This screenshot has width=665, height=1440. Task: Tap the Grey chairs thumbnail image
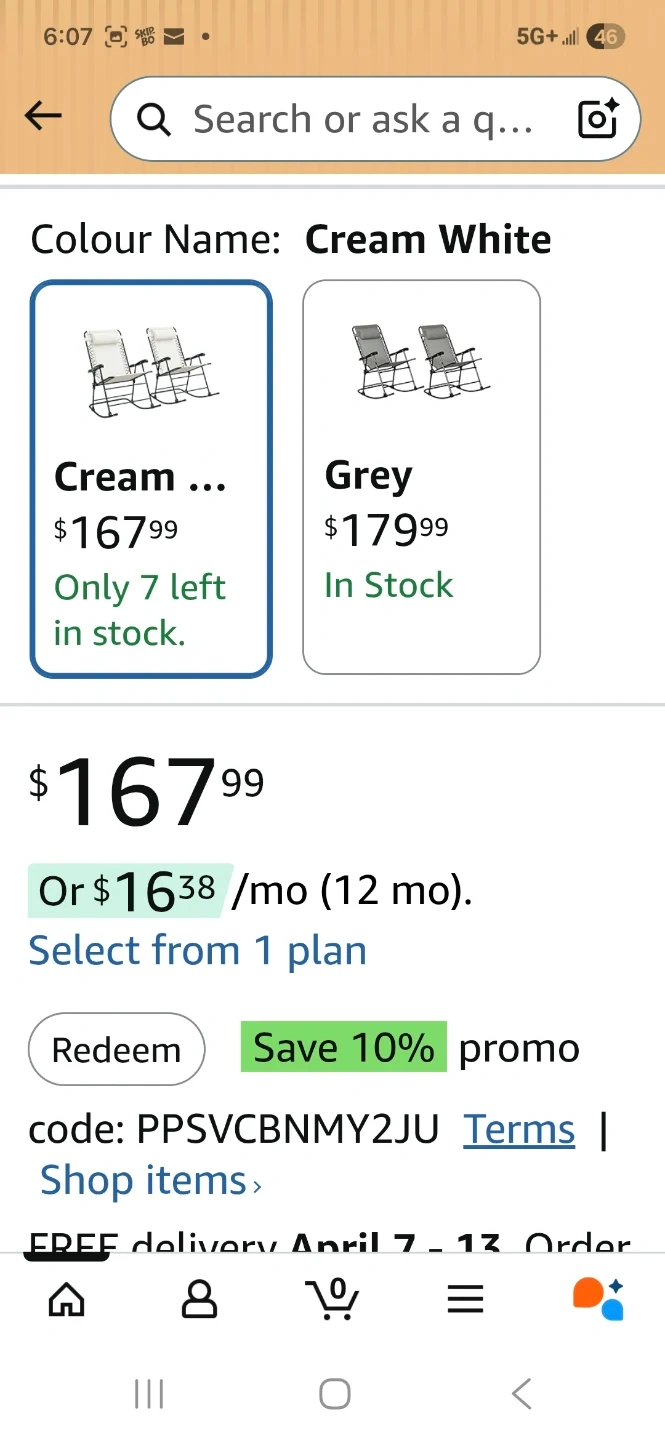[x=421, y=362]
